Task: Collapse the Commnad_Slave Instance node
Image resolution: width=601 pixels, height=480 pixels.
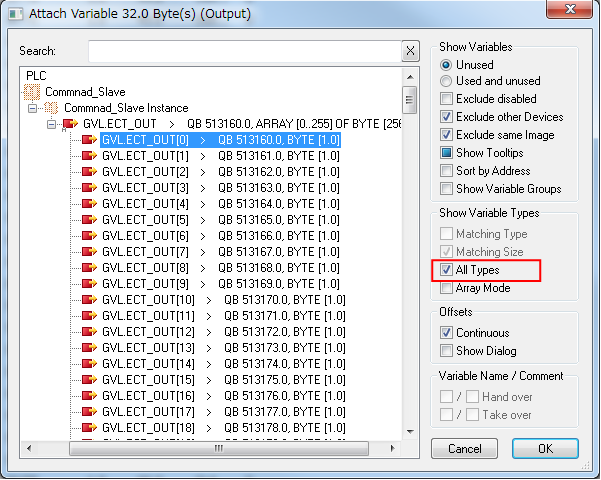Action: pos(34,108)
